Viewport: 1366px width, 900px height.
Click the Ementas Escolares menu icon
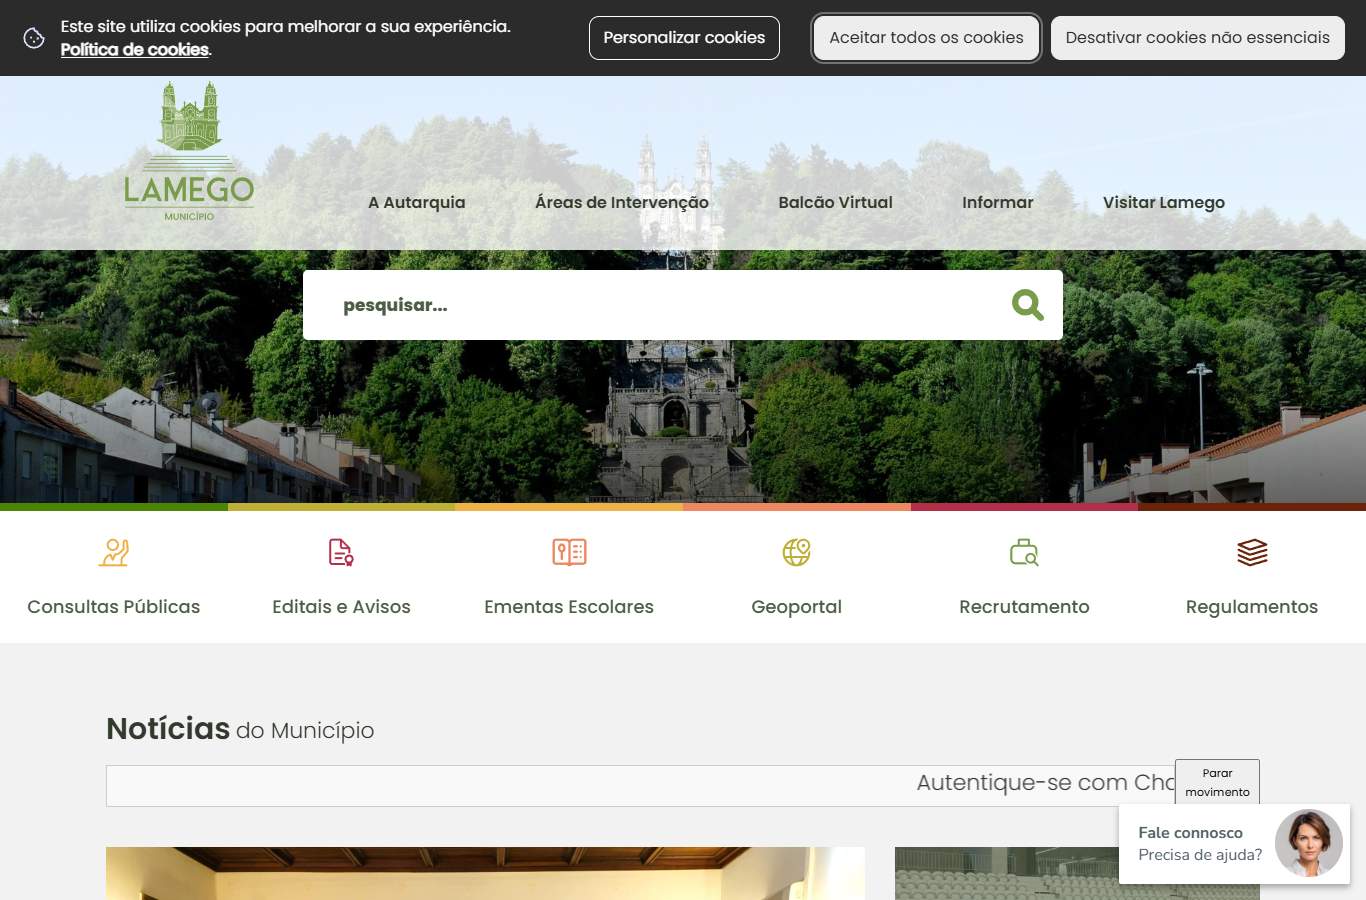click(569, 552)
